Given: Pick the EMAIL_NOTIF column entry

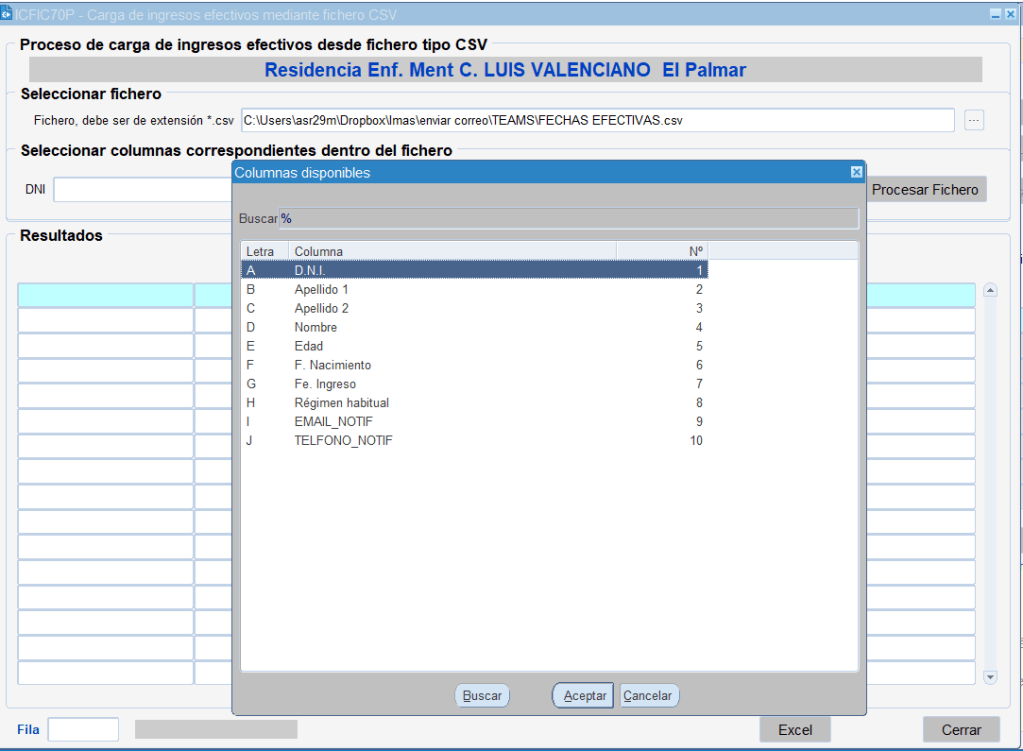Looking at the screenshot, I should tap(474, 422).
